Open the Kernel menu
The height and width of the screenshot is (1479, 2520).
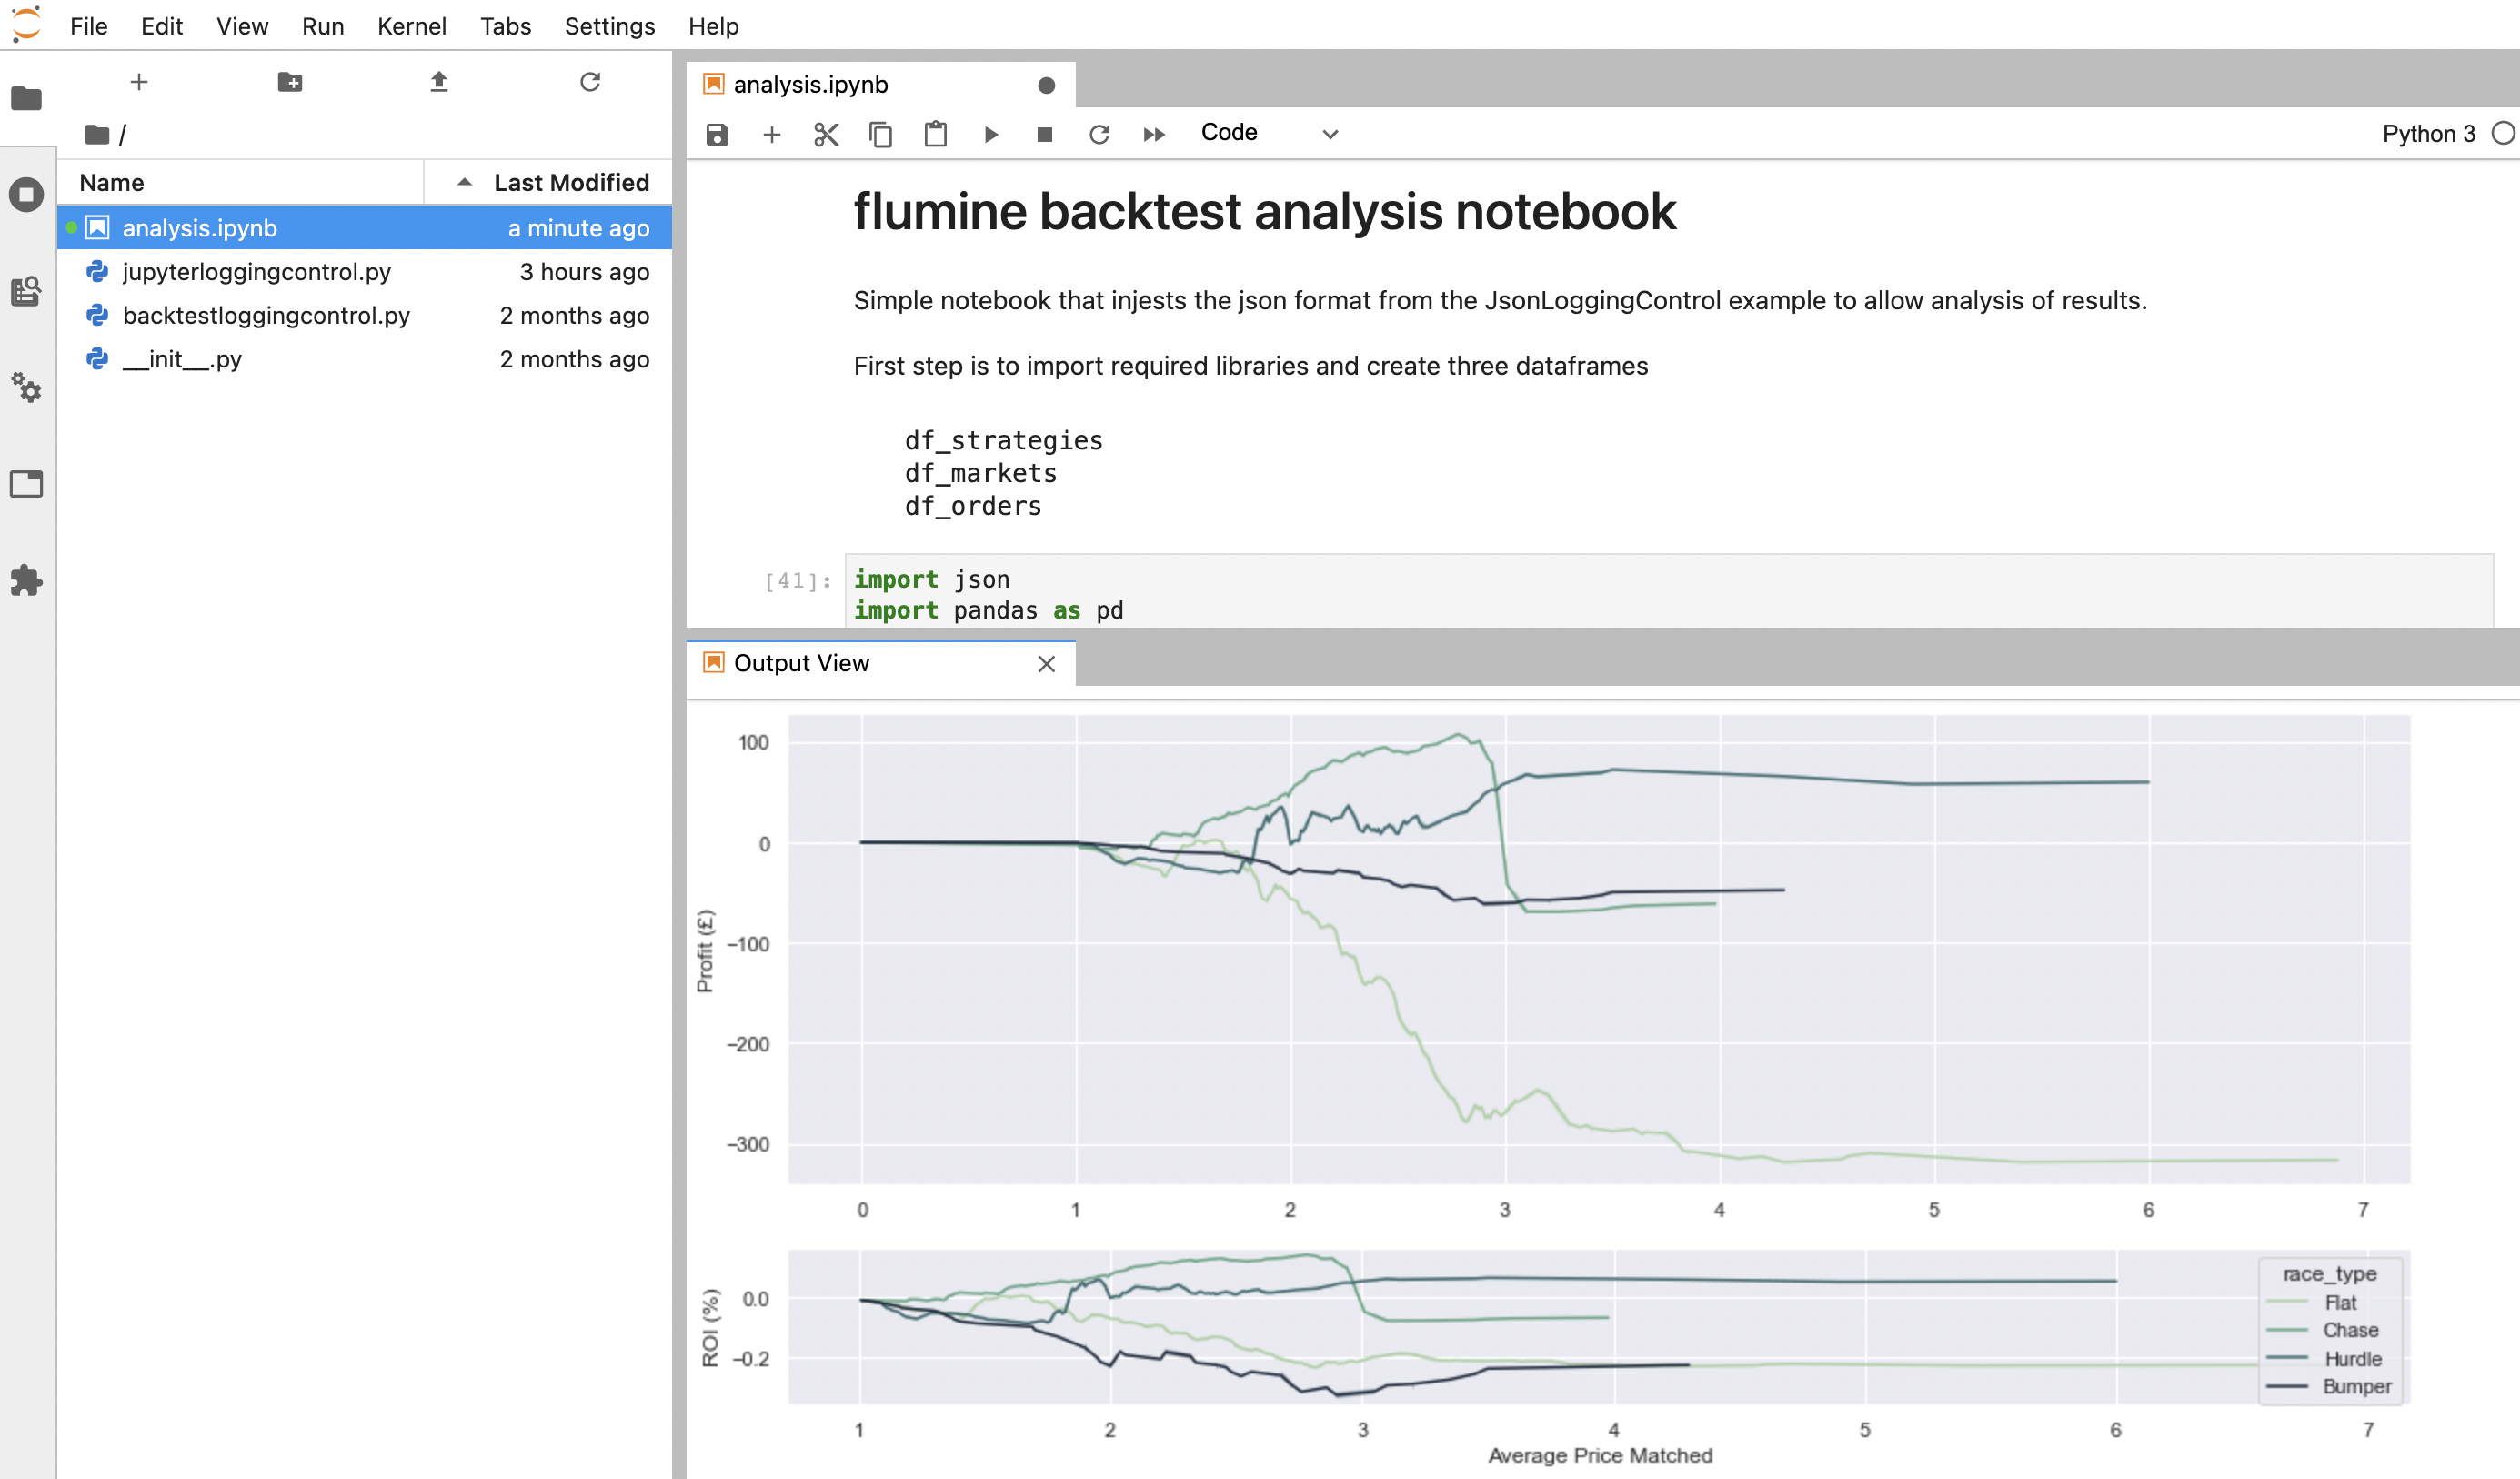411,26
